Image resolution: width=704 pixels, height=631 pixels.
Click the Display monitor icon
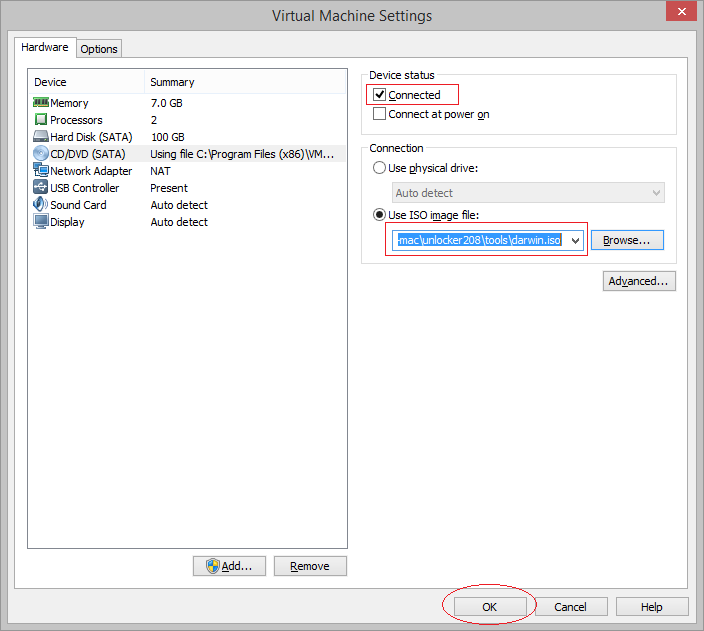(x=40, y=221)
